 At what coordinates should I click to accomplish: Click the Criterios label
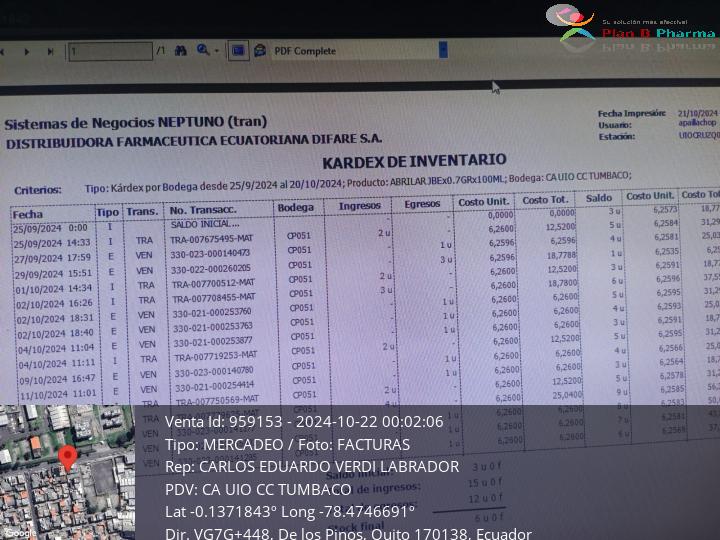[x=38, y=190]
